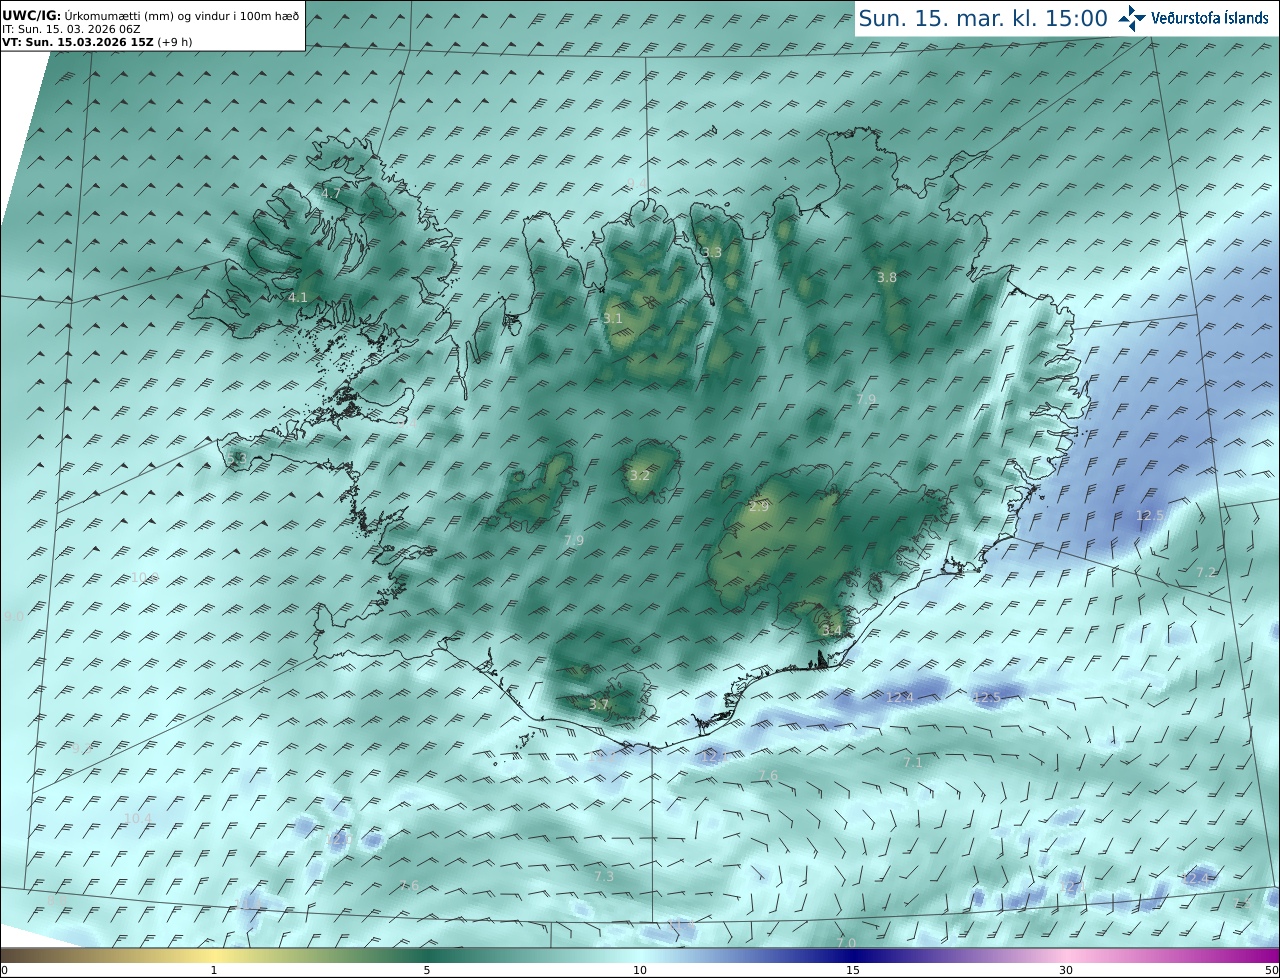Image resolution: width=1280 pixels, height=978 pixels.
Task: Click the 3.4 value on the map
Action: coord(832,630)
